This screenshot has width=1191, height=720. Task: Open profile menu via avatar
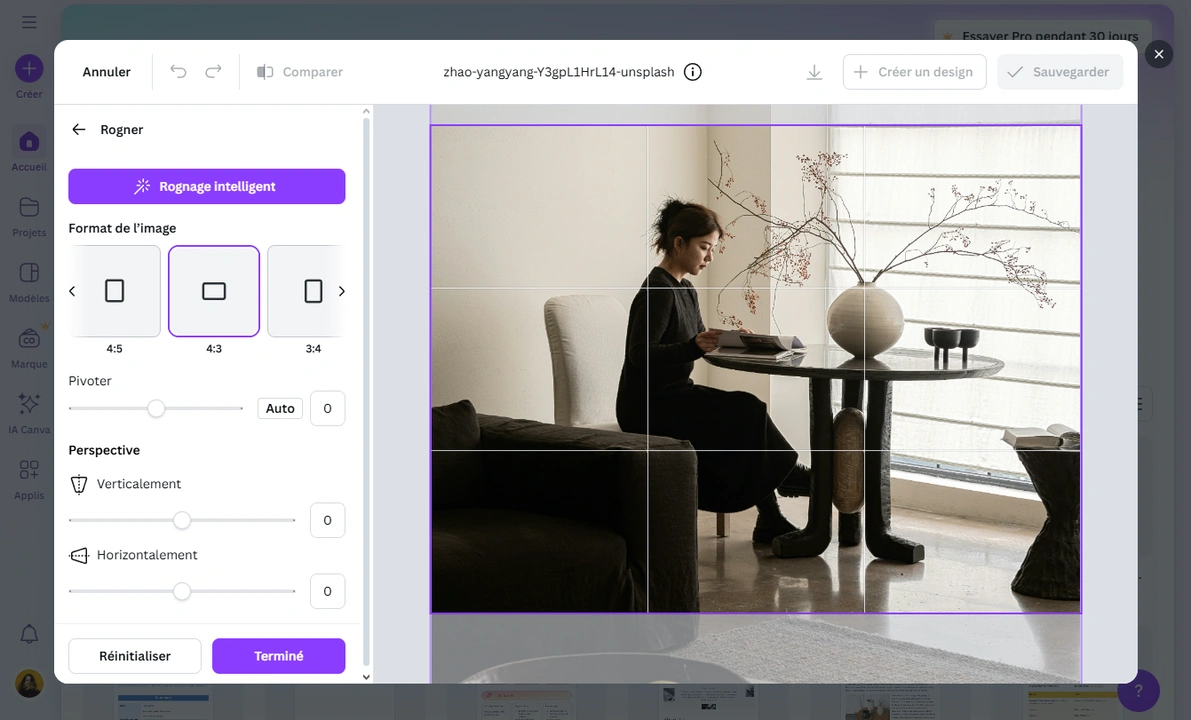pos(29,683)
